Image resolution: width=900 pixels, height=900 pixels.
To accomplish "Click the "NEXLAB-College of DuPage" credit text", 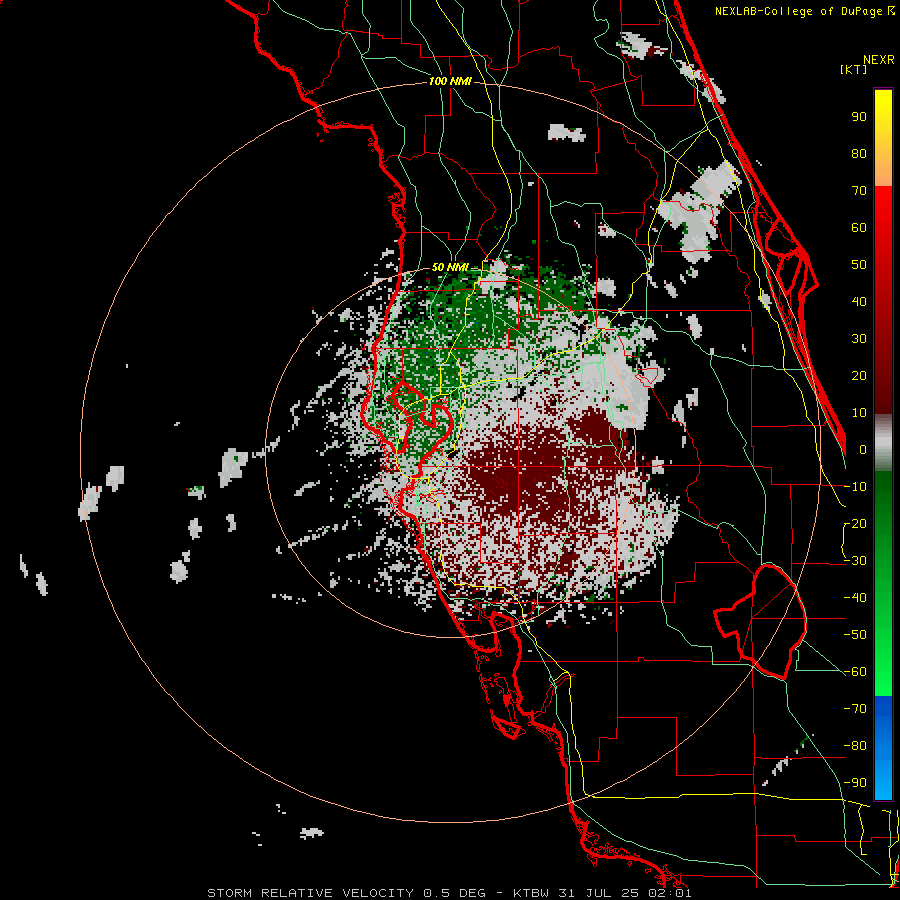I will click(x=798, y=11).
